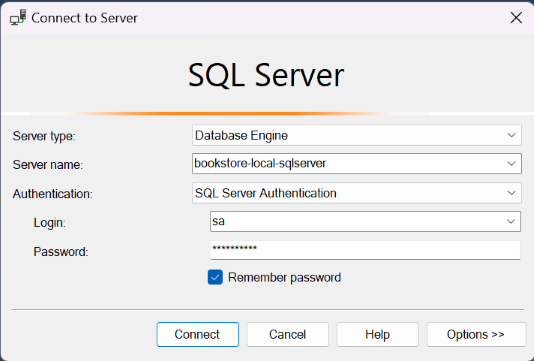Click the Connect to Server title icon
This screenshot has width=534, height=361.
[x=18, y=17]
